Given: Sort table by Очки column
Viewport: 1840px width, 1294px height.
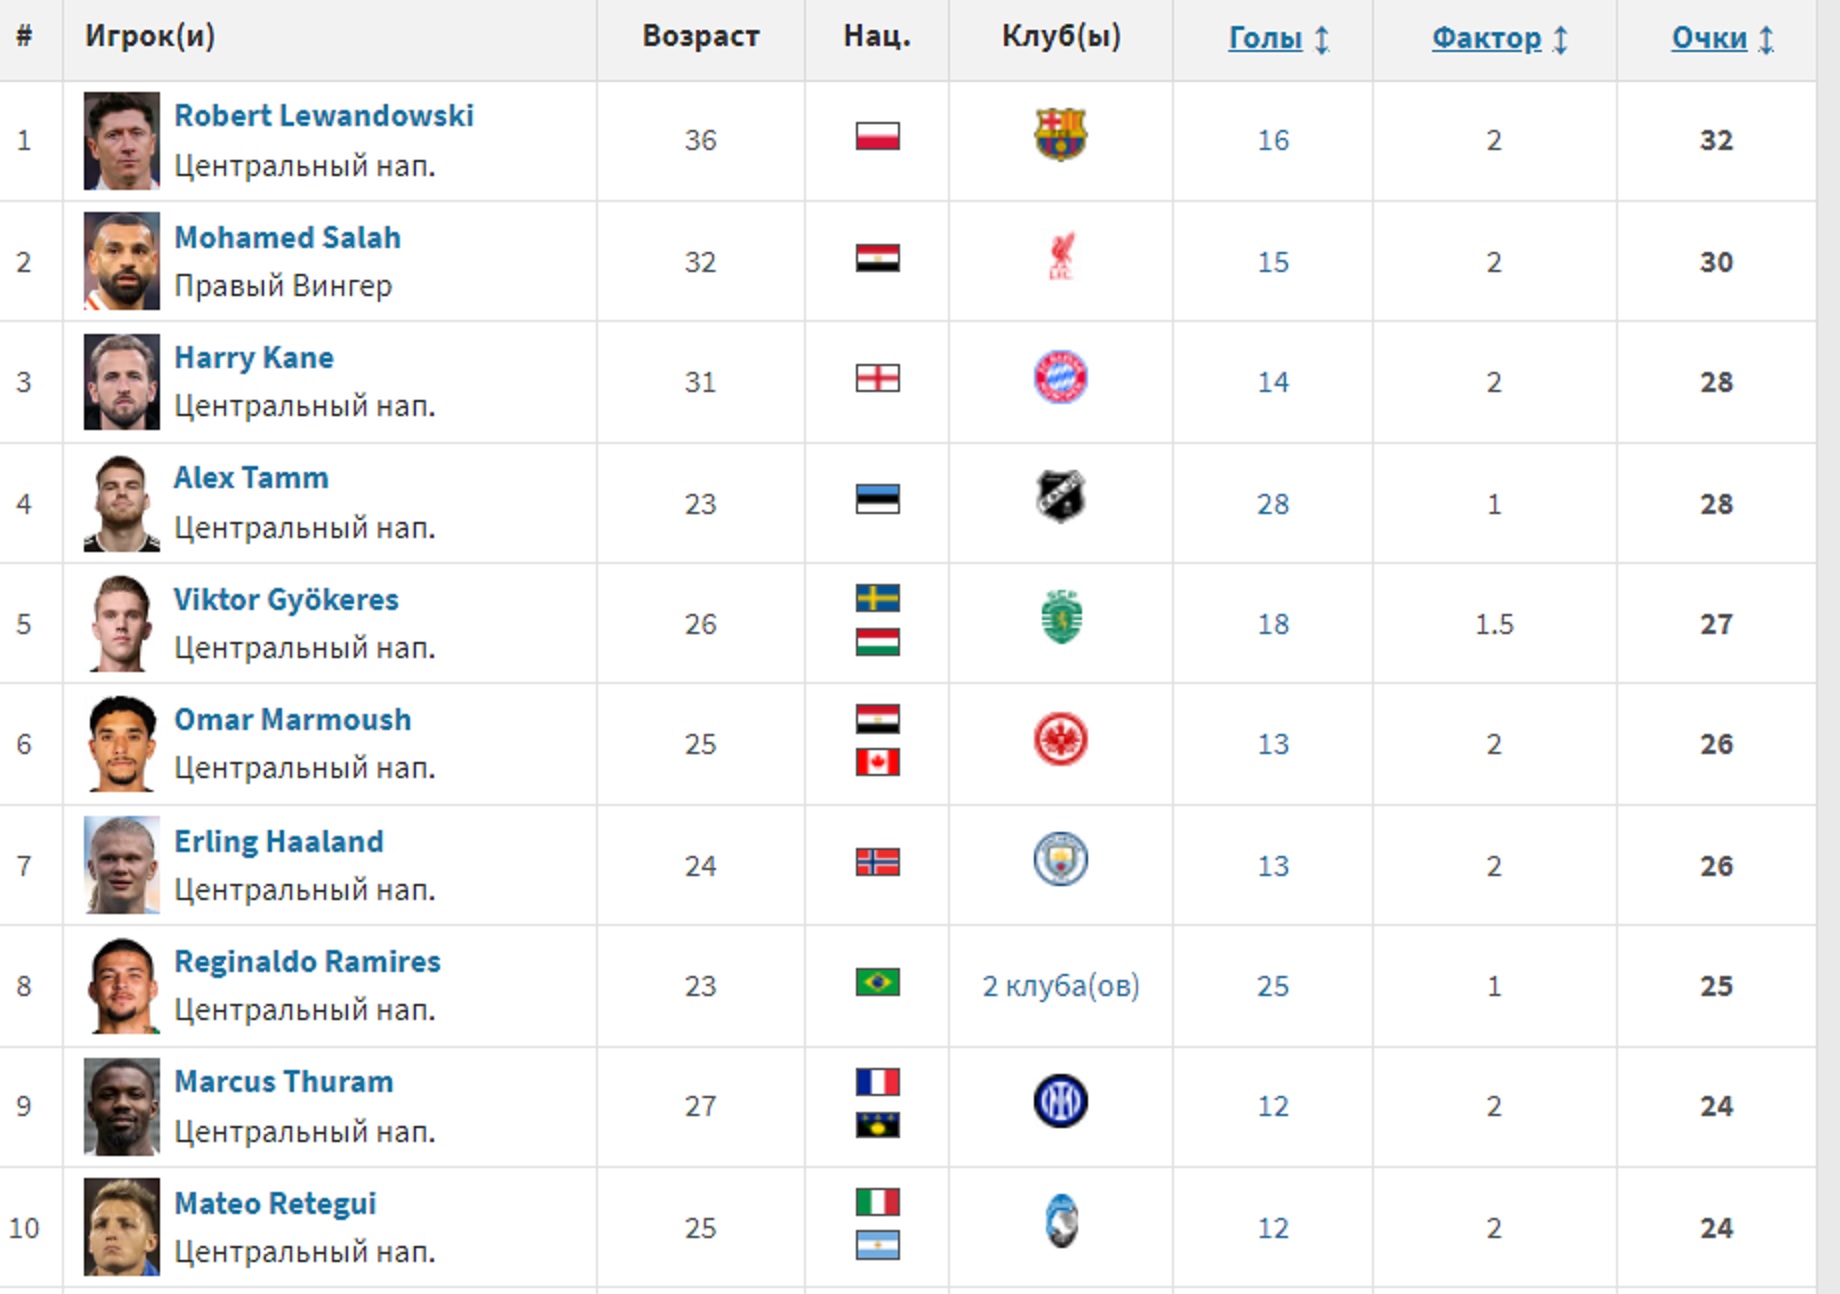Looking at the screenshot, I should (1710, 39).
